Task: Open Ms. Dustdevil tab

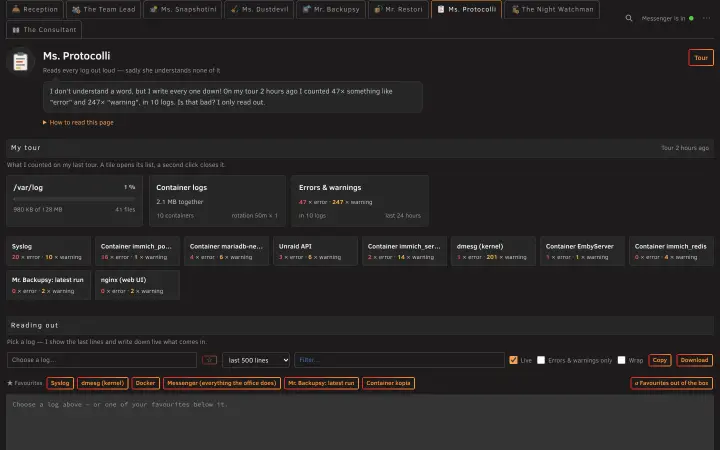Action: point(259,9)
